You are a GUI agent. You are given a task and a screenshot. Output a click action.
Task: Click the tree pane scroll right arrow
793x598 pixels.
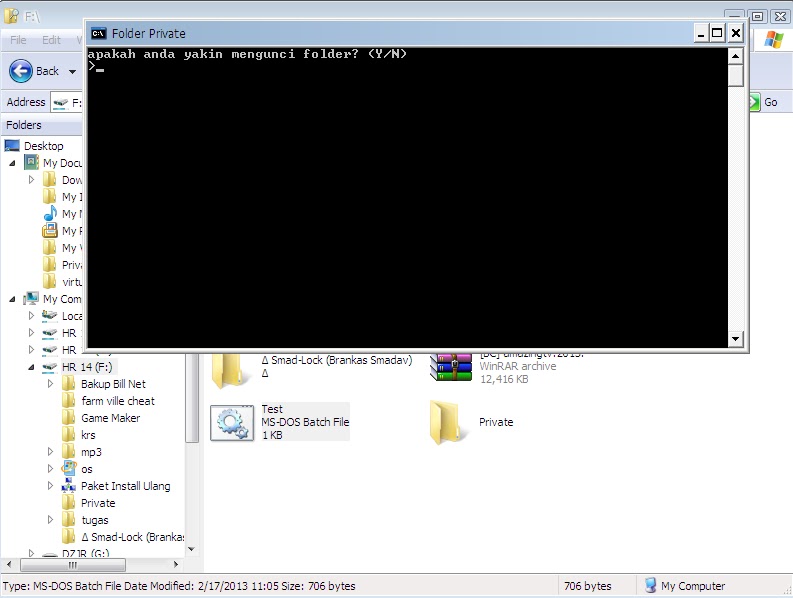(x=175, y=564)
